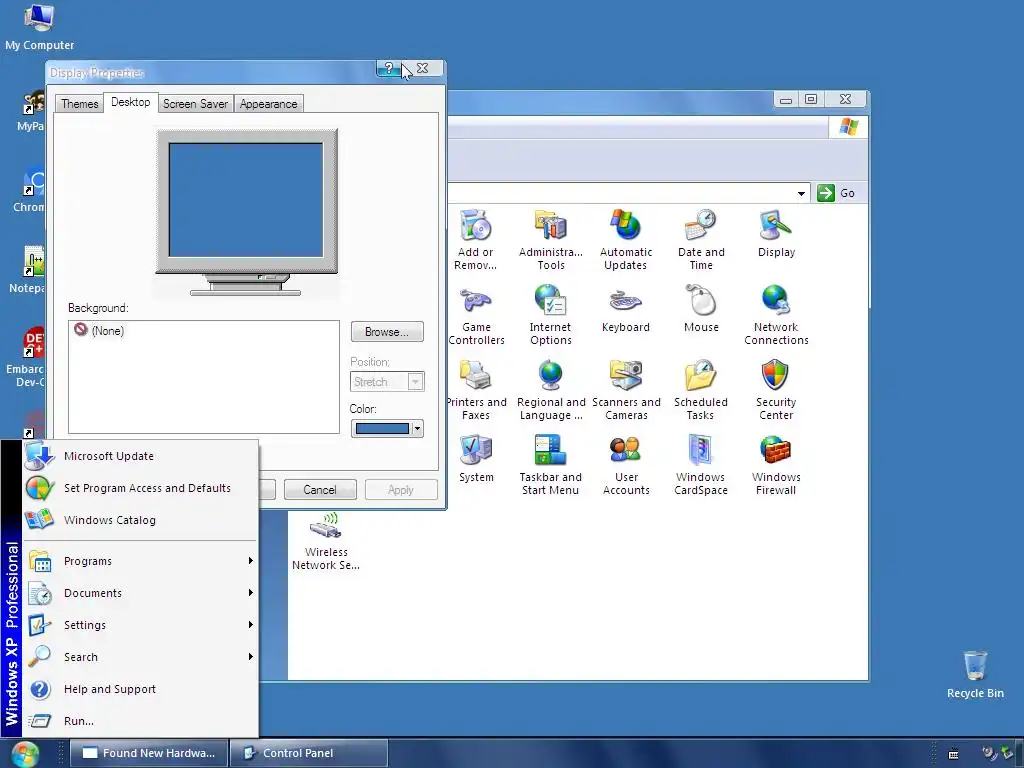
Task: Open Game Controllers applet
Action: (476, 315)
